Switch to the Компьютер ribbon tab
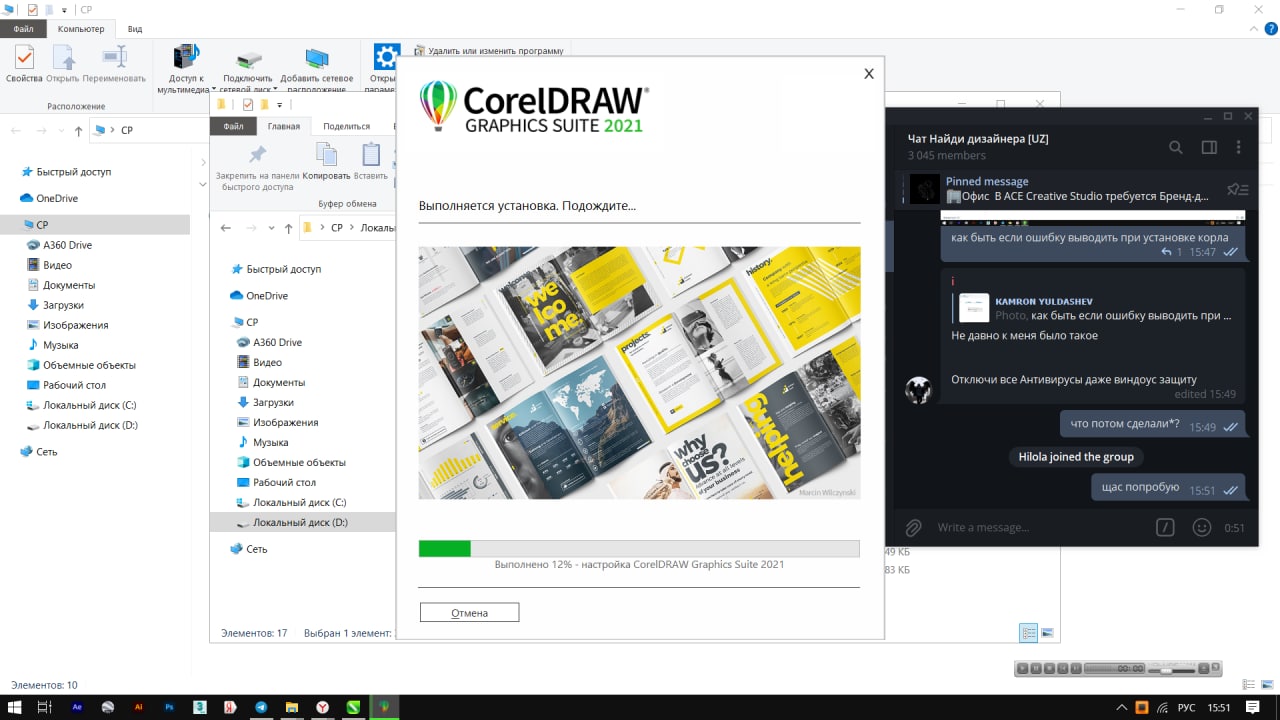 [81, 30]
